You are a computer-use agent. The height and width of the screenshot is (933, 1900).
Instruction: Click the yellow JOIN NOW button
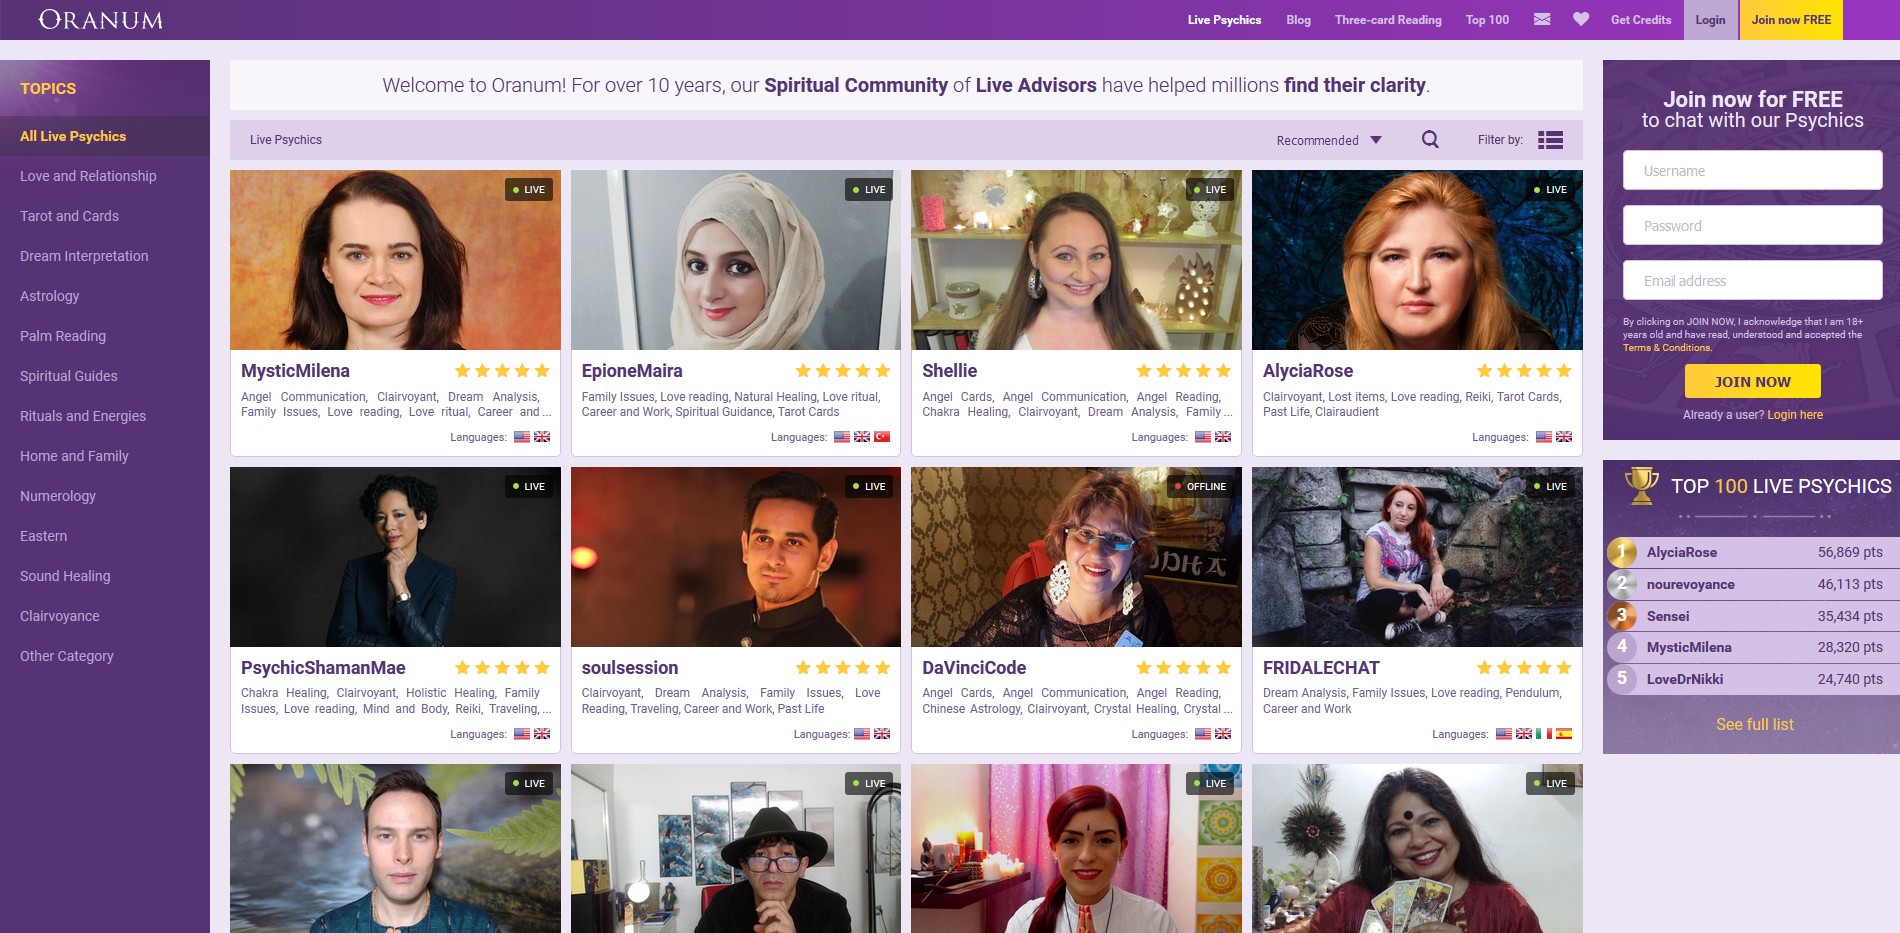[1752, 381]
